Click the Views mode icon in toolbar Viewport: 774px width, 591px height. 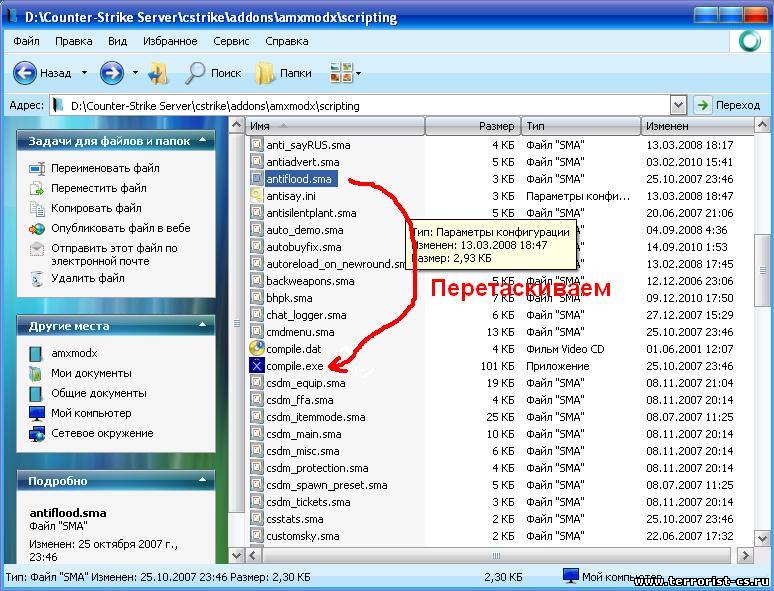click(x=341, y=73)
